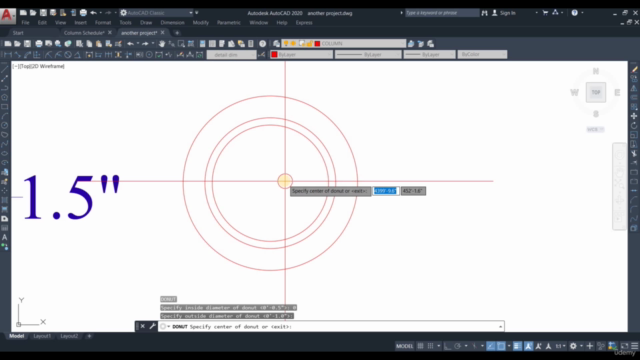
Task: Click the Pan hand icon
Action: [162, 44]
